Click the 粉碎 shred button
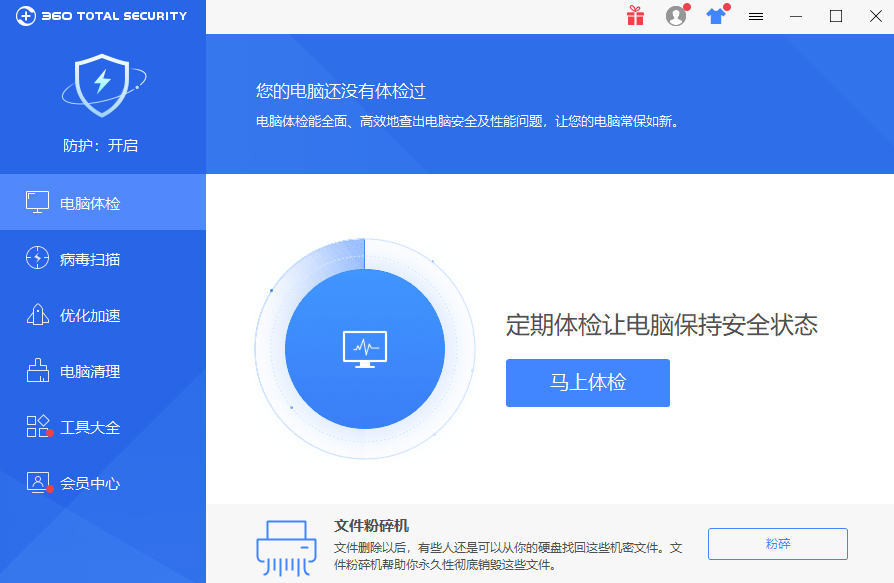This screenshot has height=583, width=894. [x=776, y=544]
